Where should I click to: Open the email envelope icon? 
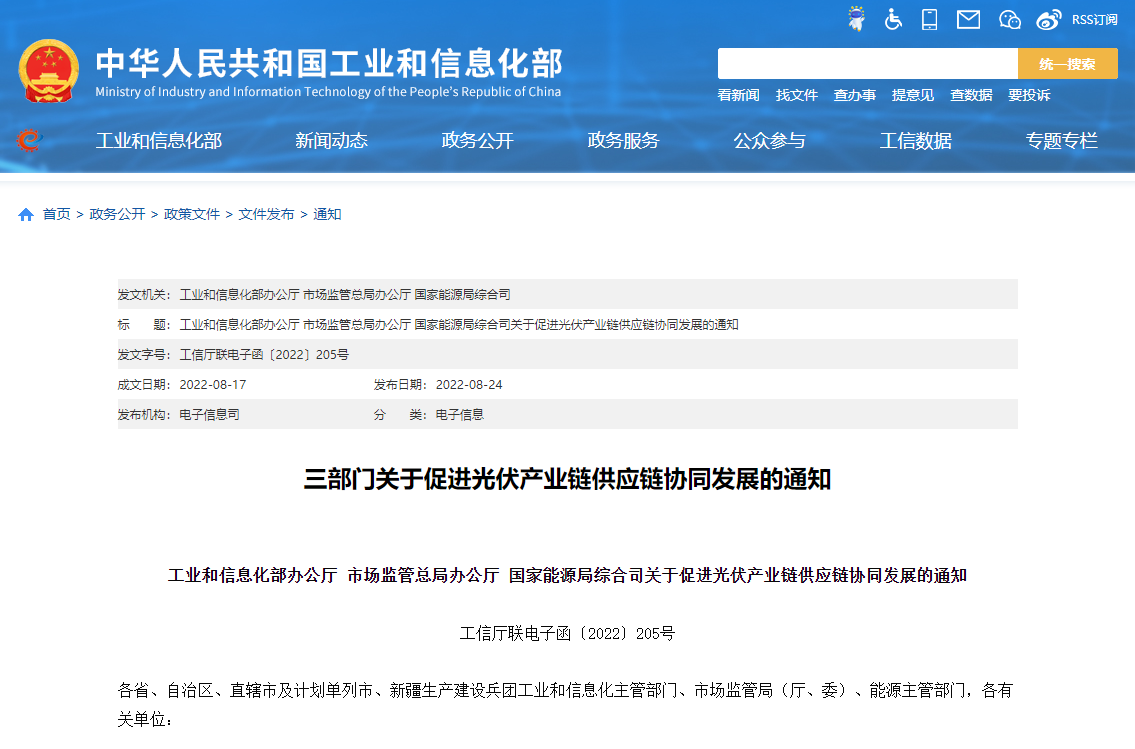(967, 18)
